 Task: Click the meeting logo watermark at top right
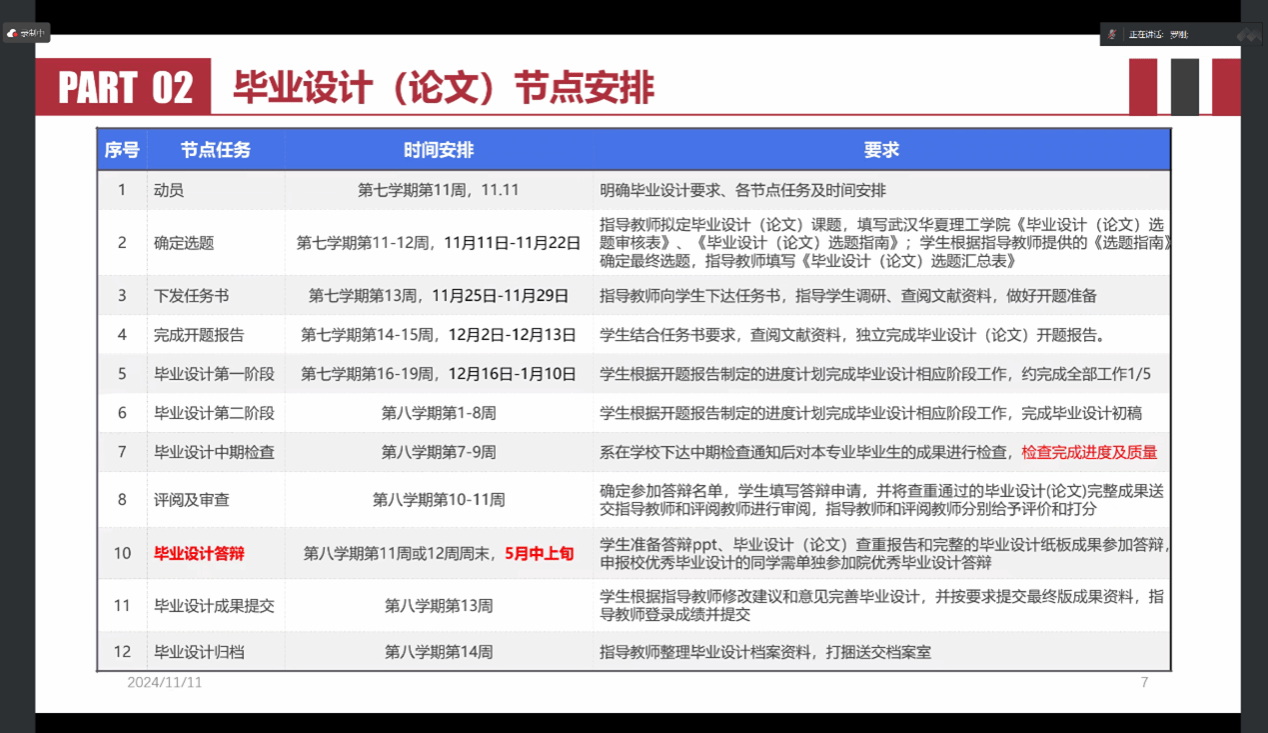pyautogui.click(x=1247, y=34)
